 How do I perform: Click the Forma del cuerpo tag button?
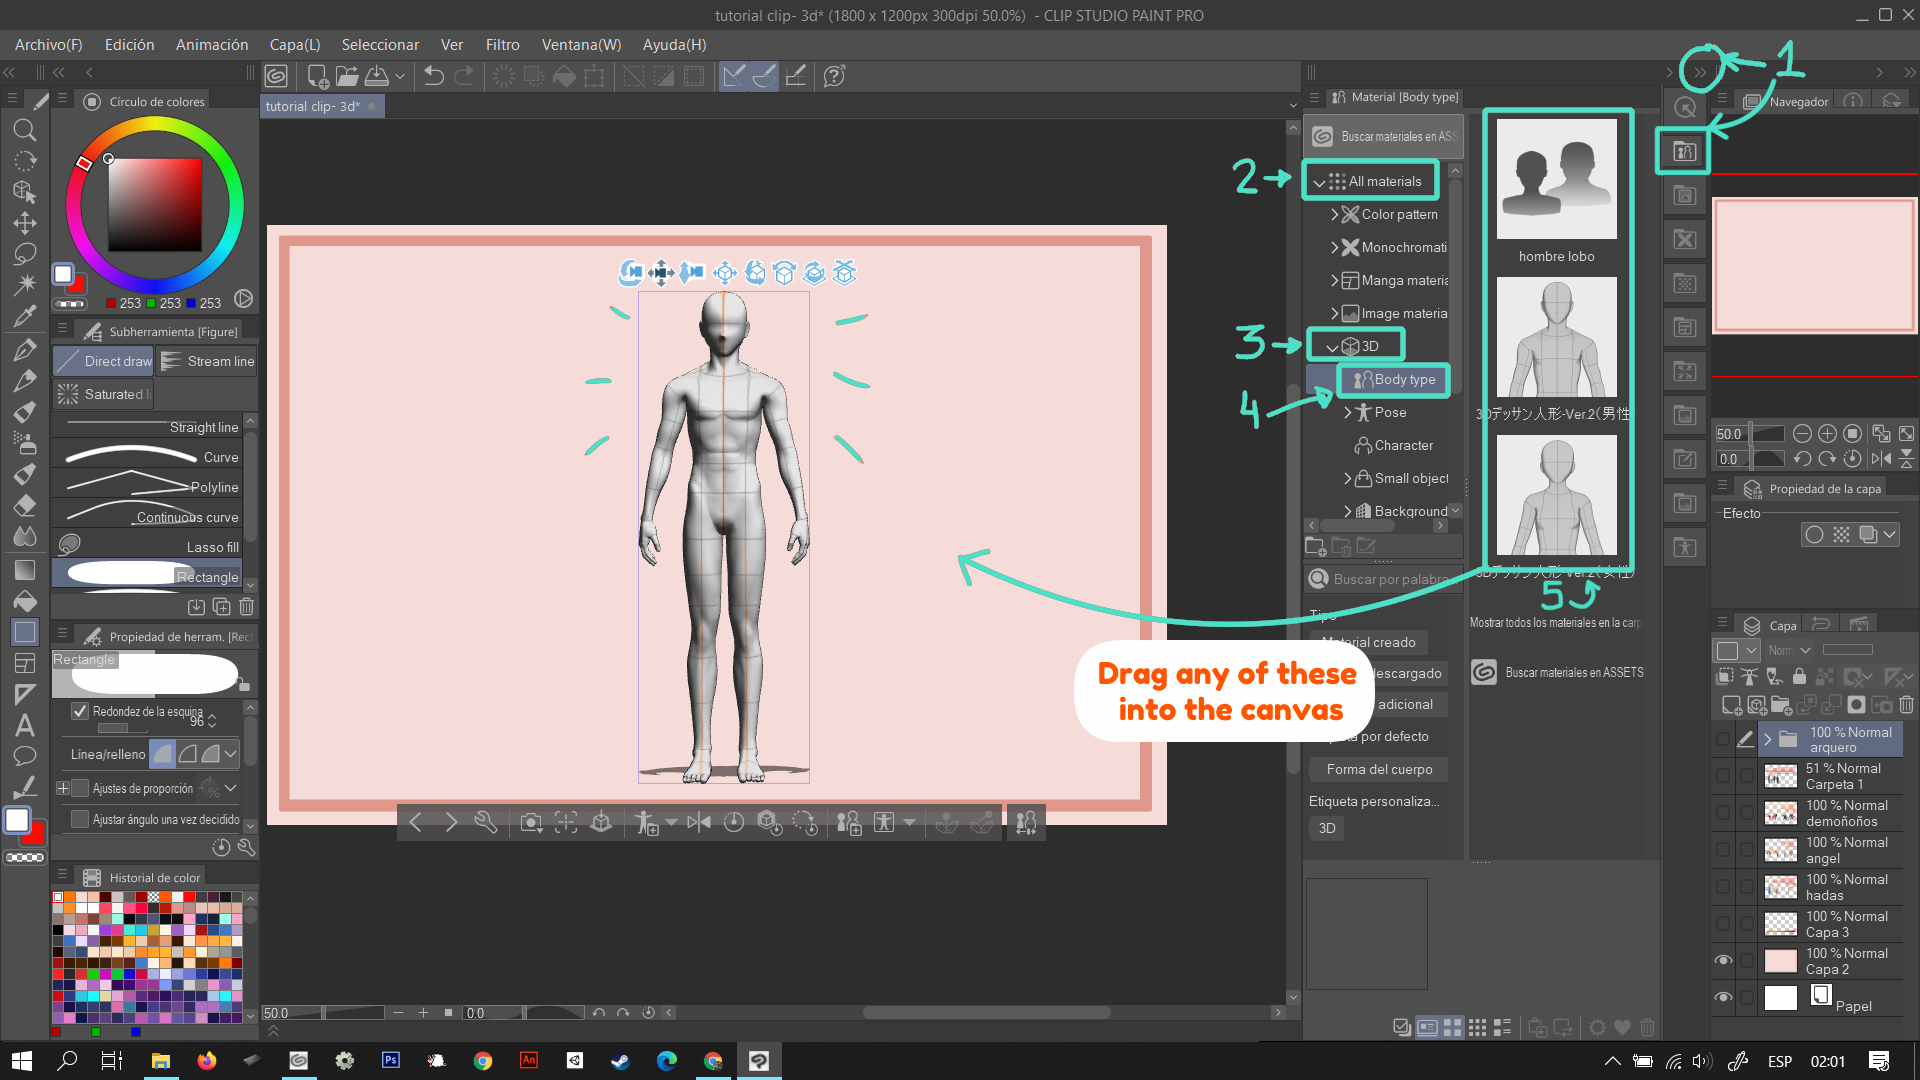[x=1379, y=769]
